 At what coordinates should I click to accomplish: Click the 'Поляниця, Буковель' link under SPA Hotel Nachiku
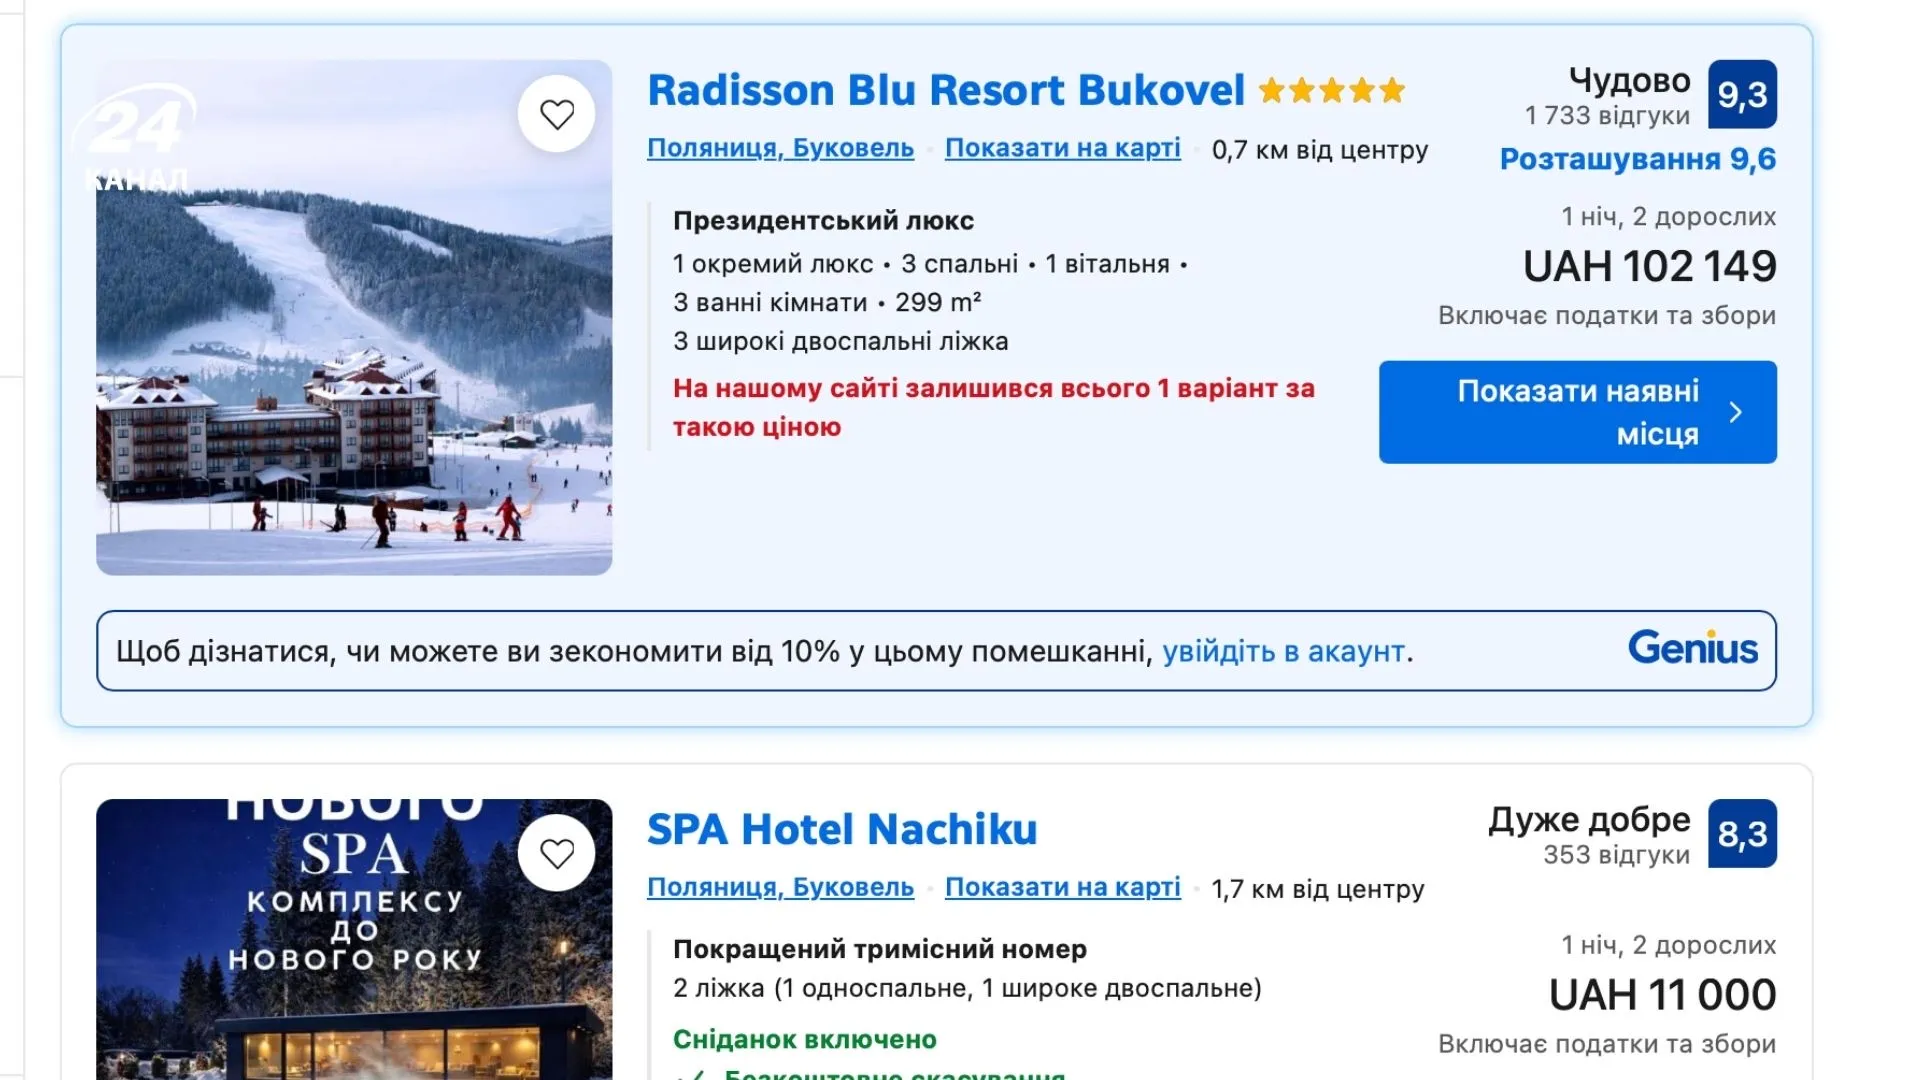780,887
